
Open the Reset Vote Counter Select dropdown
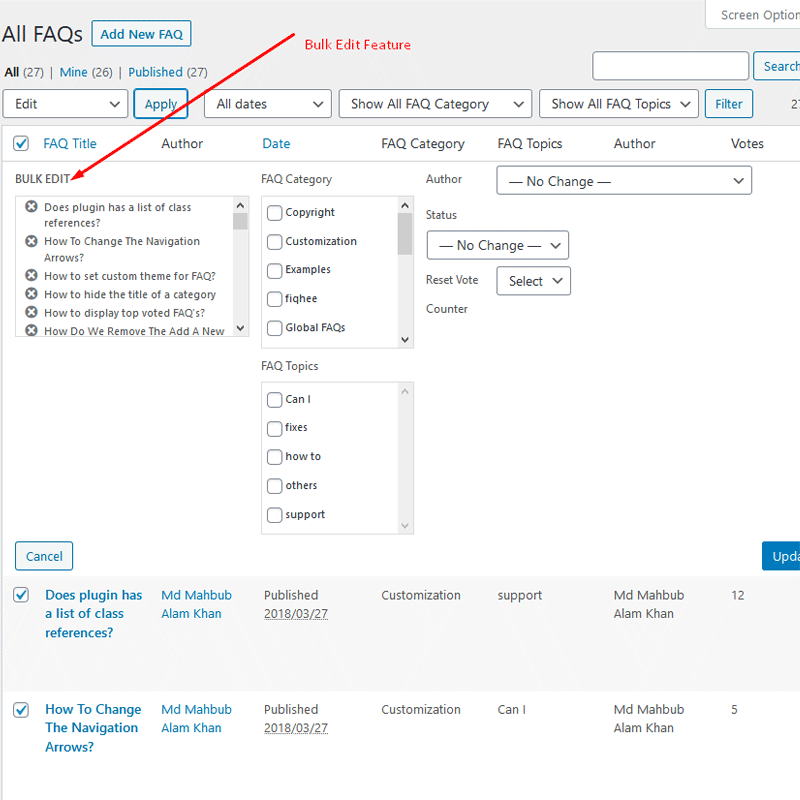(x=533, y=281)
